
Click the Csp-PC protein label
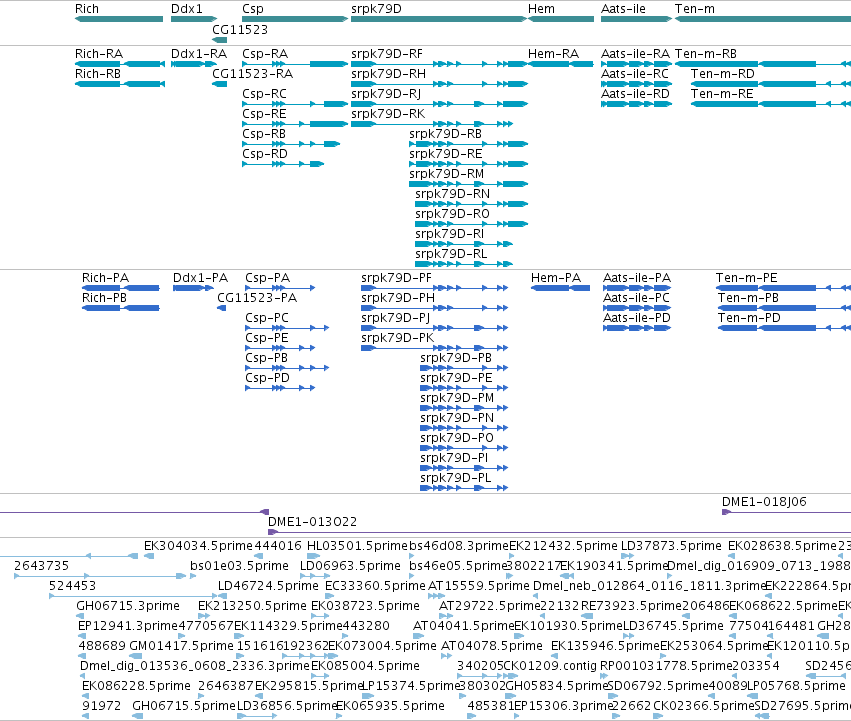click(x=267, y=318)
